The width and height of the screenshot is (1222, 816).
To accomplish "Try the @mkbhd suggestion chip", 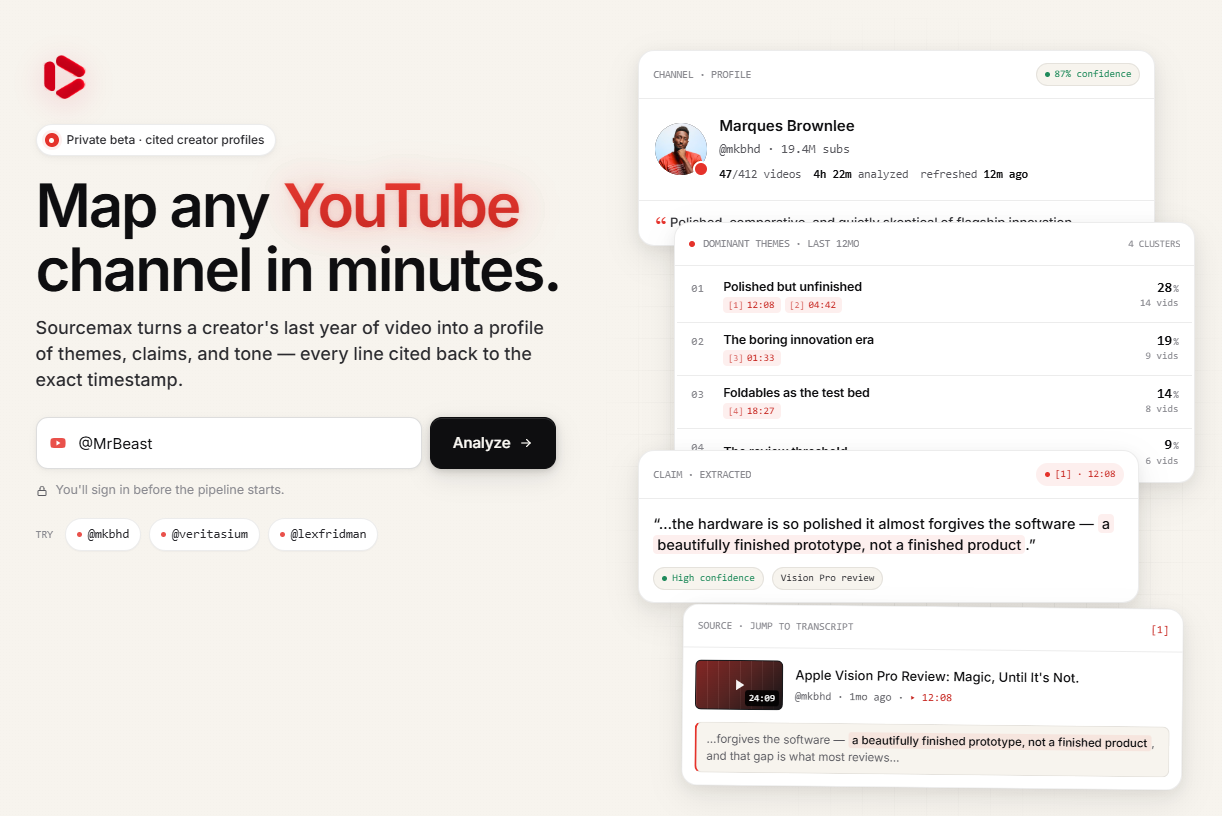I will 104,534.
